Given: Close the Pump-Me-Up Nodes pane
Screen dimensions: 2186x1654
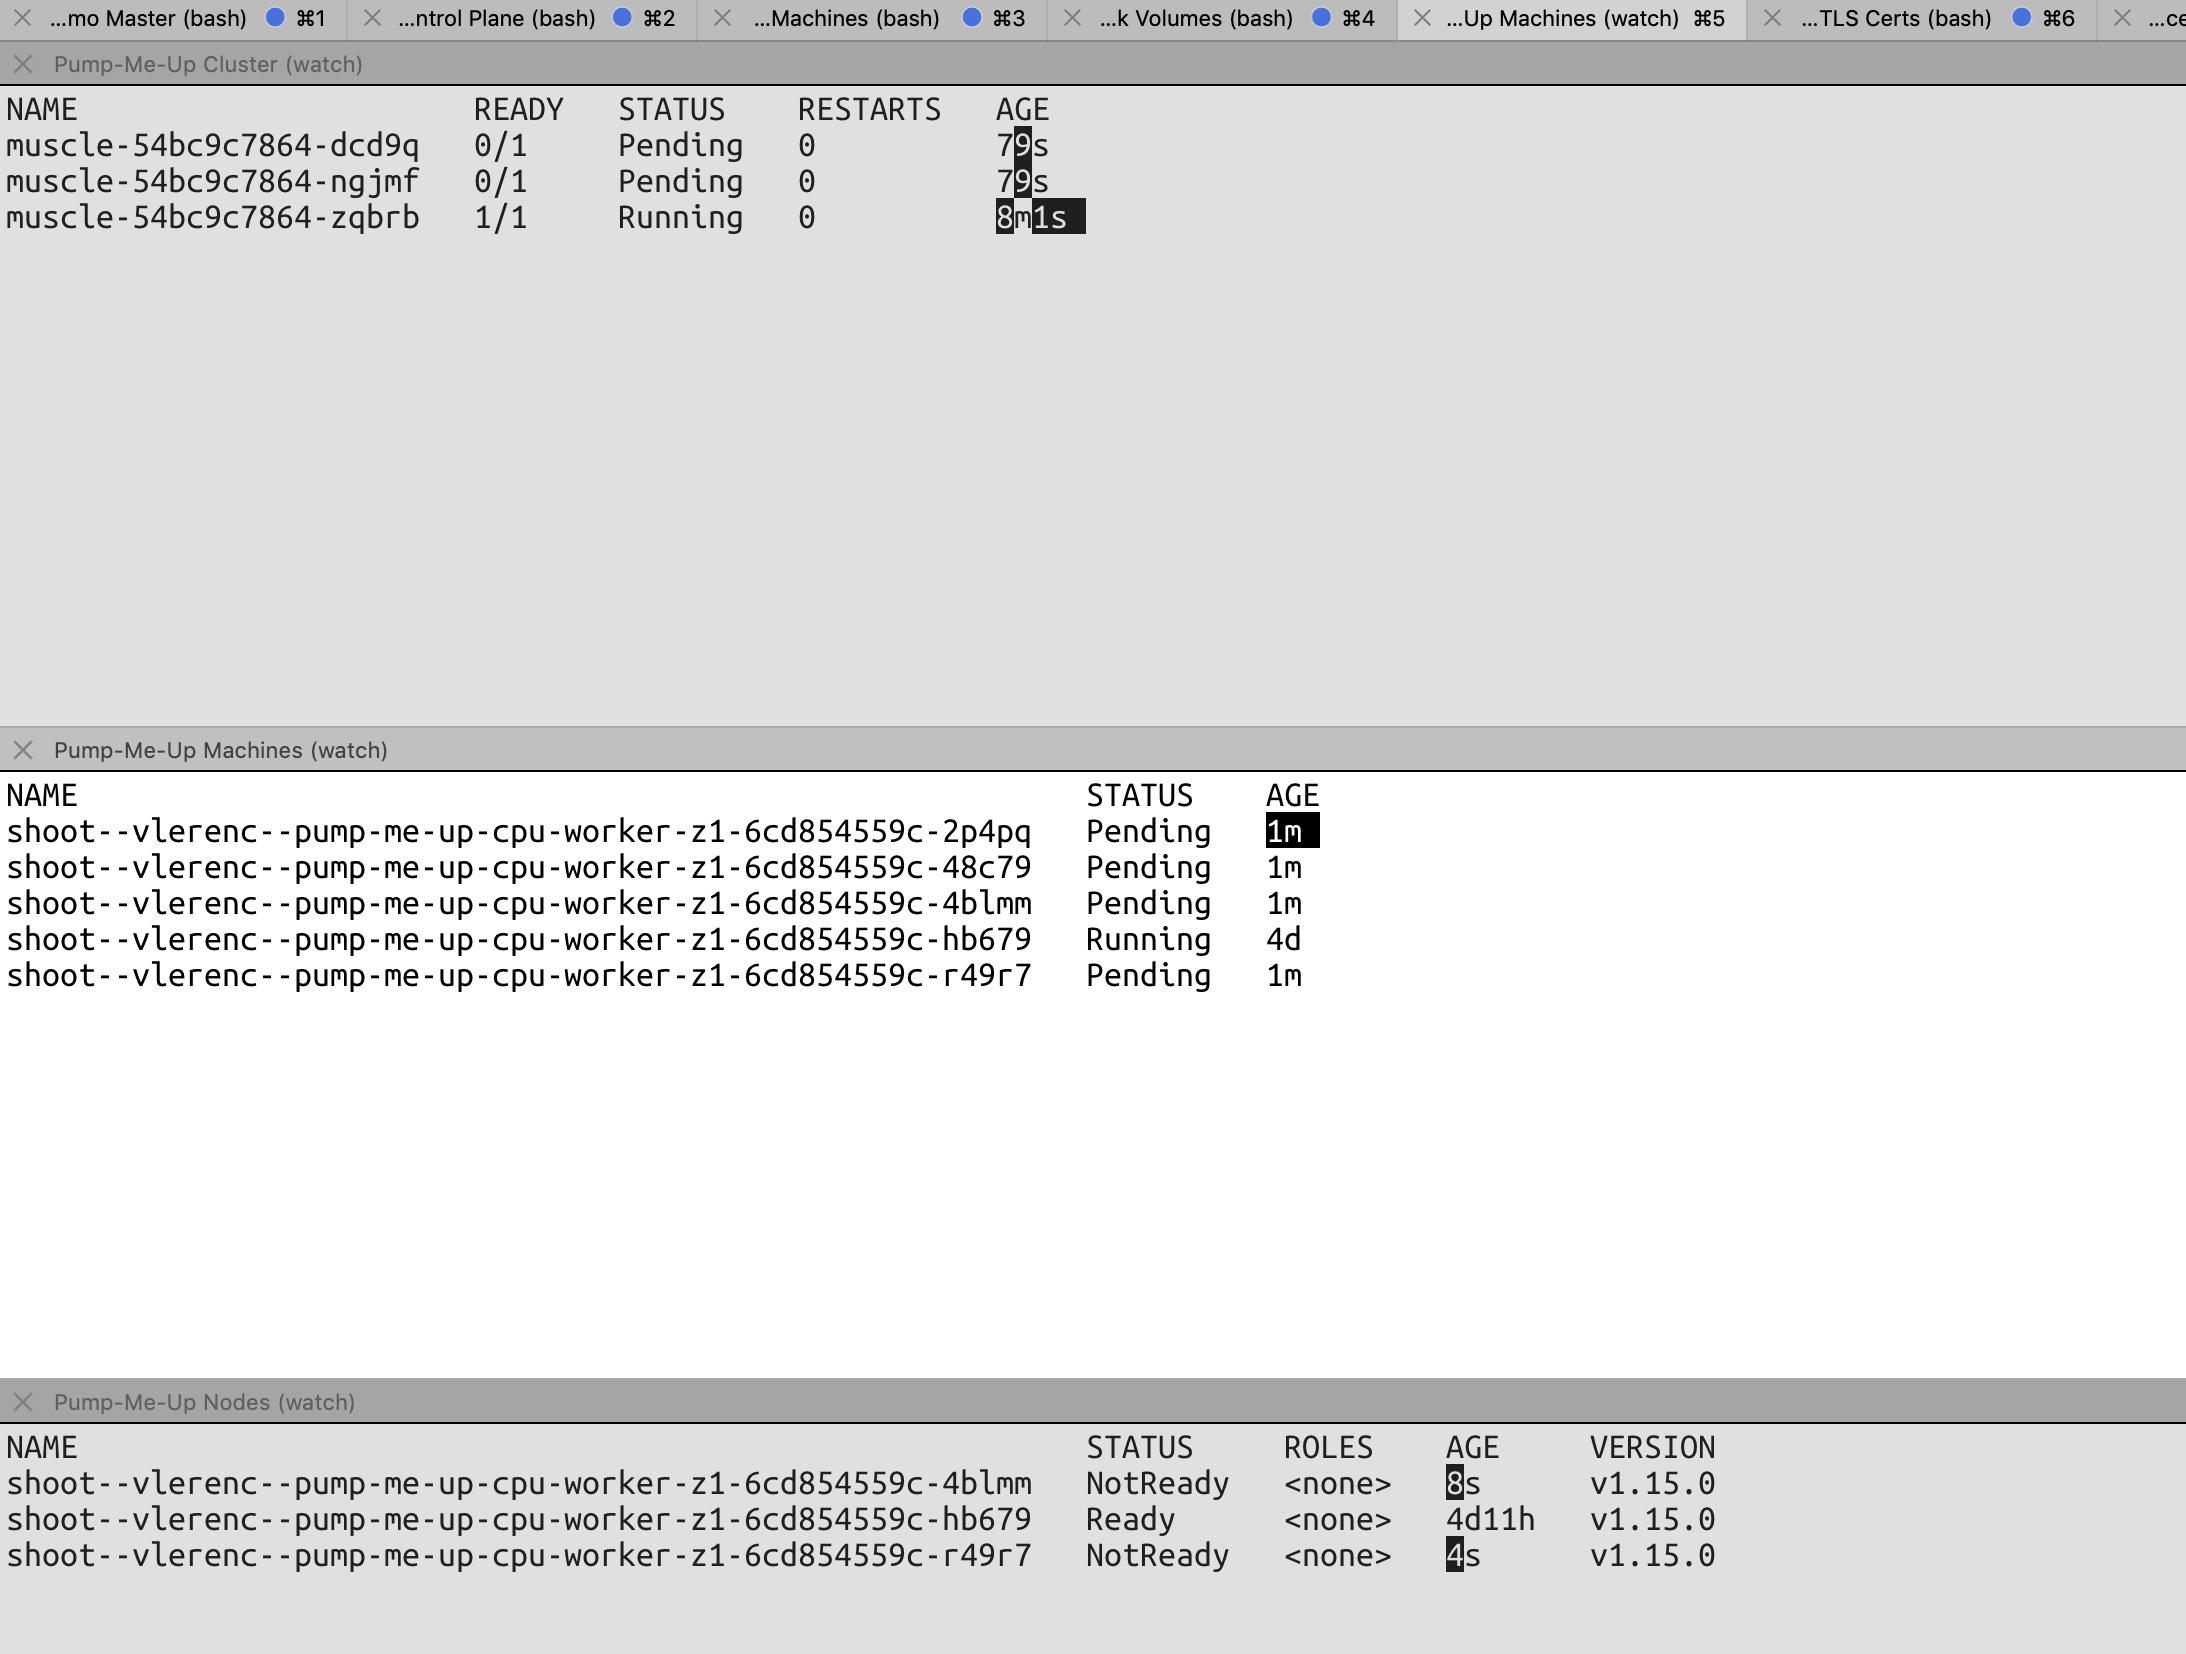Looking at the screenshot, I should click(23, 1402).
